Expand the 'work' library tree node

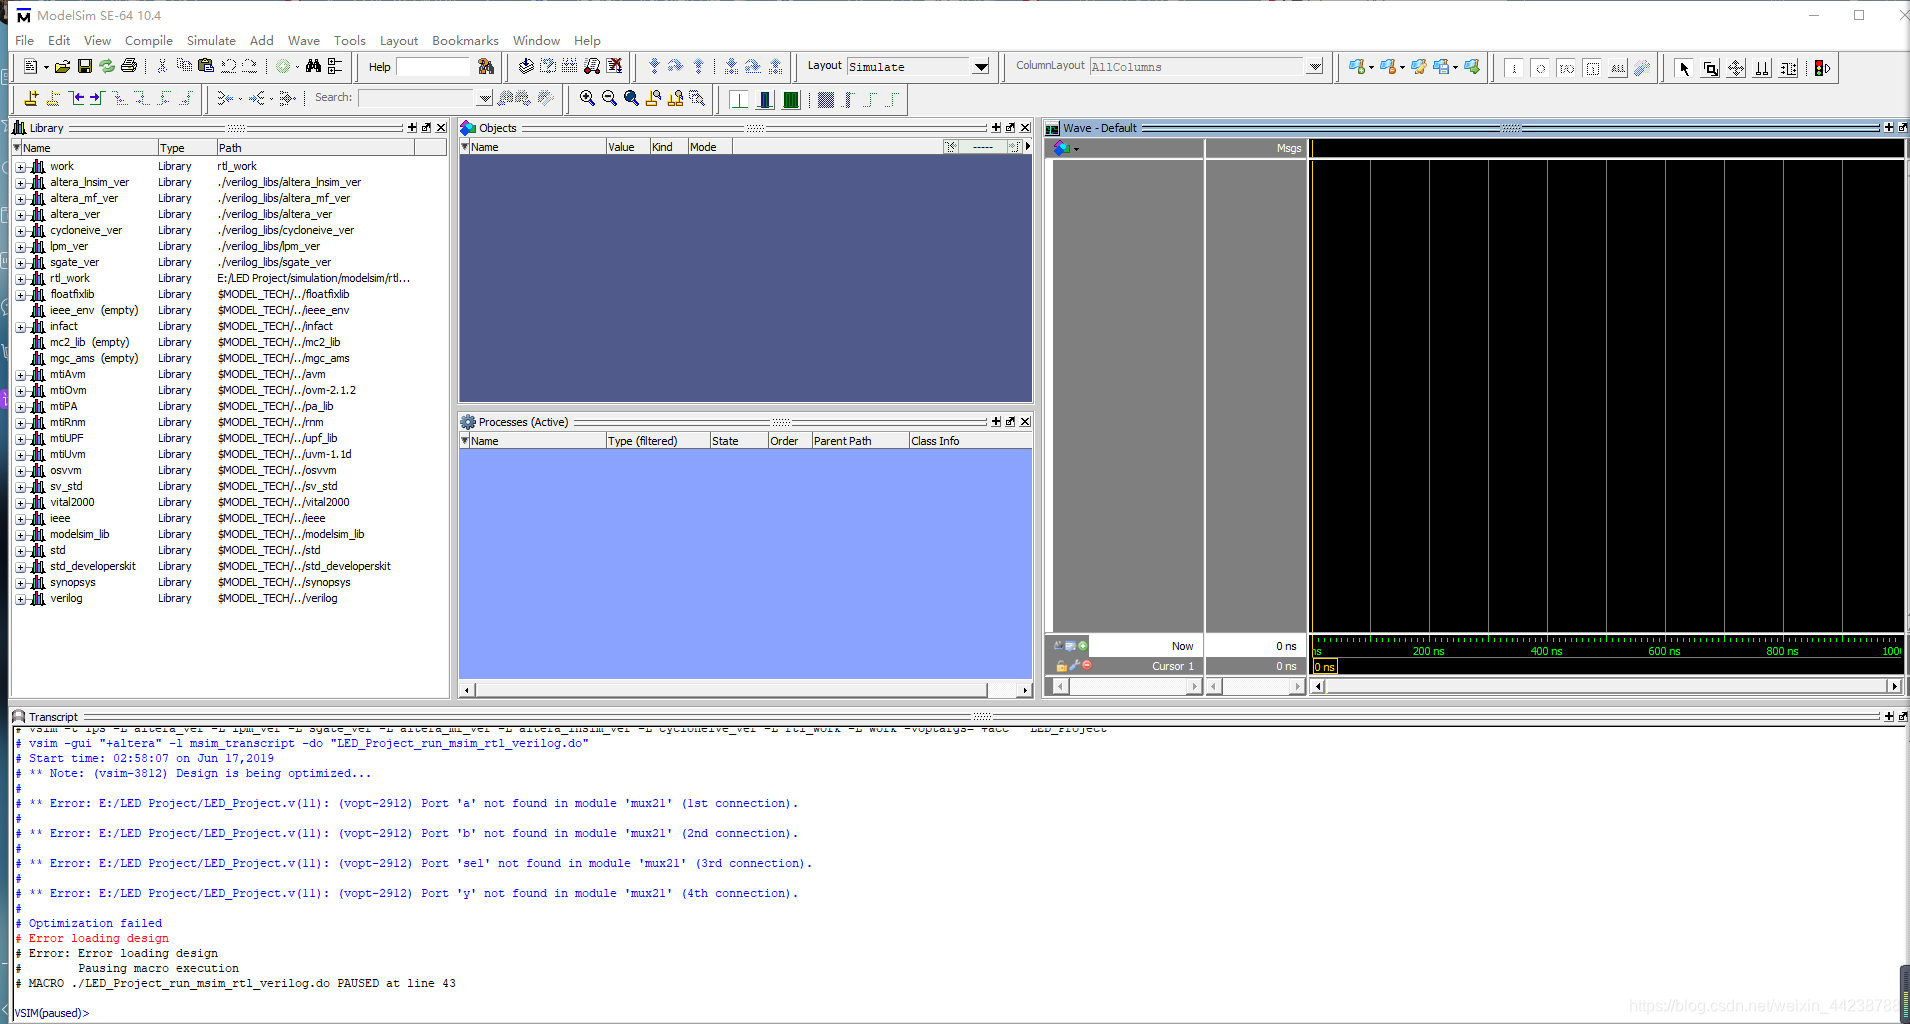pyautogui.click(x=20, y=167)
